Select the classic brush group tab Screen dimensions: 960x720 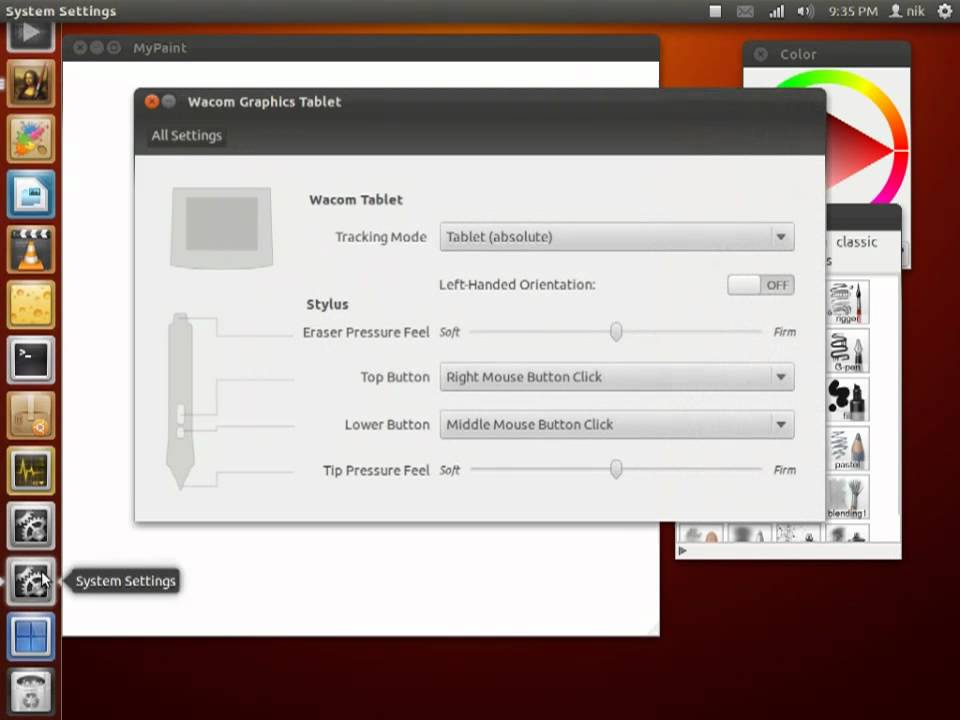[x=857, y=242]
